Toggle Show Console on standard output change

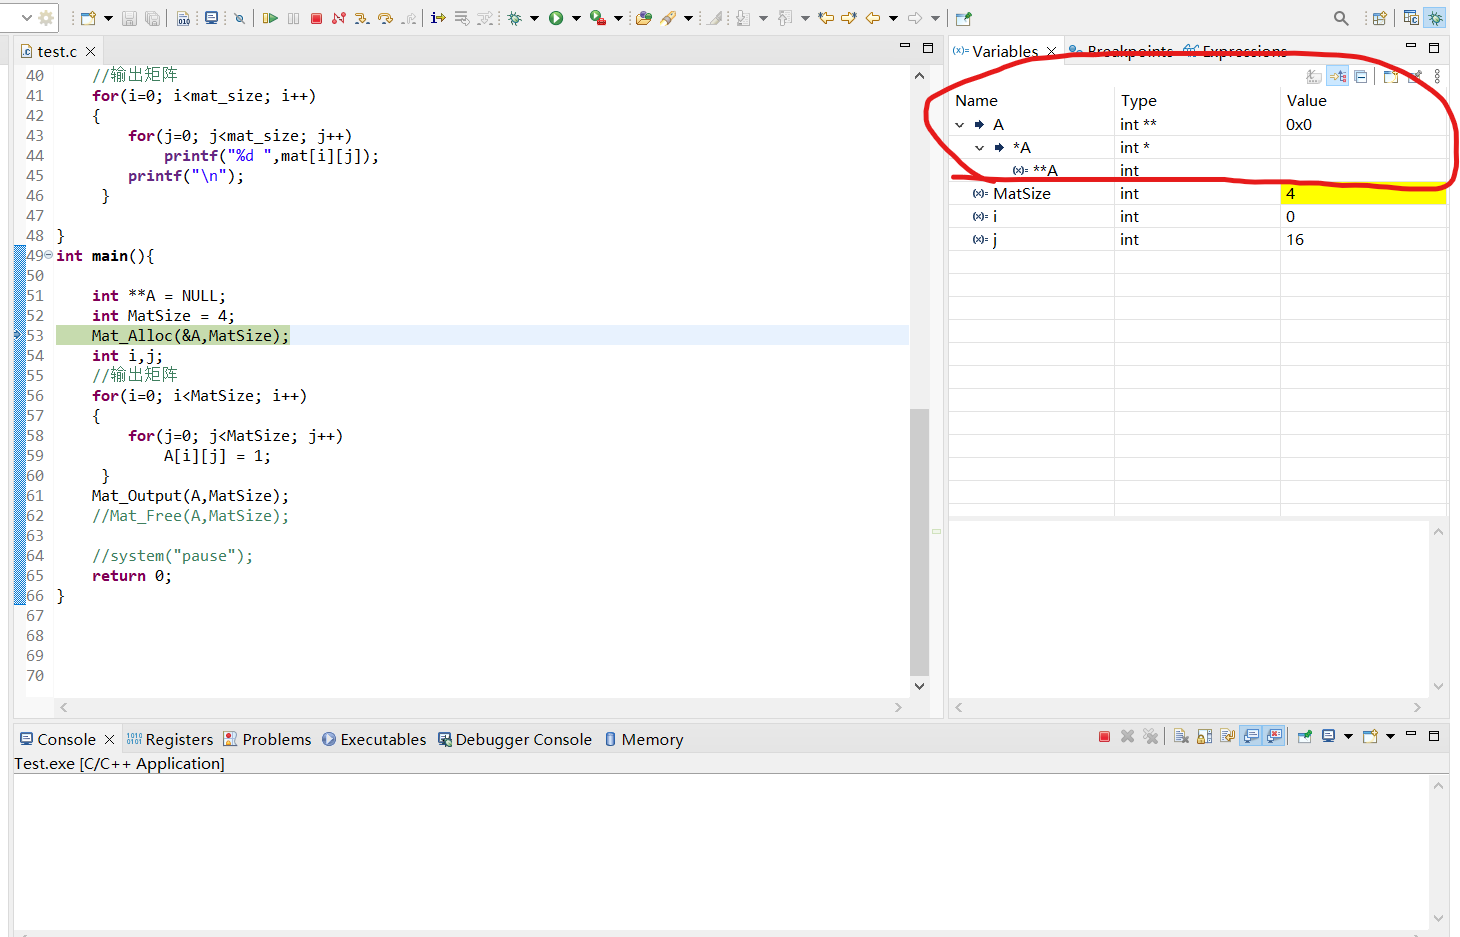[x=1251, y=737]
